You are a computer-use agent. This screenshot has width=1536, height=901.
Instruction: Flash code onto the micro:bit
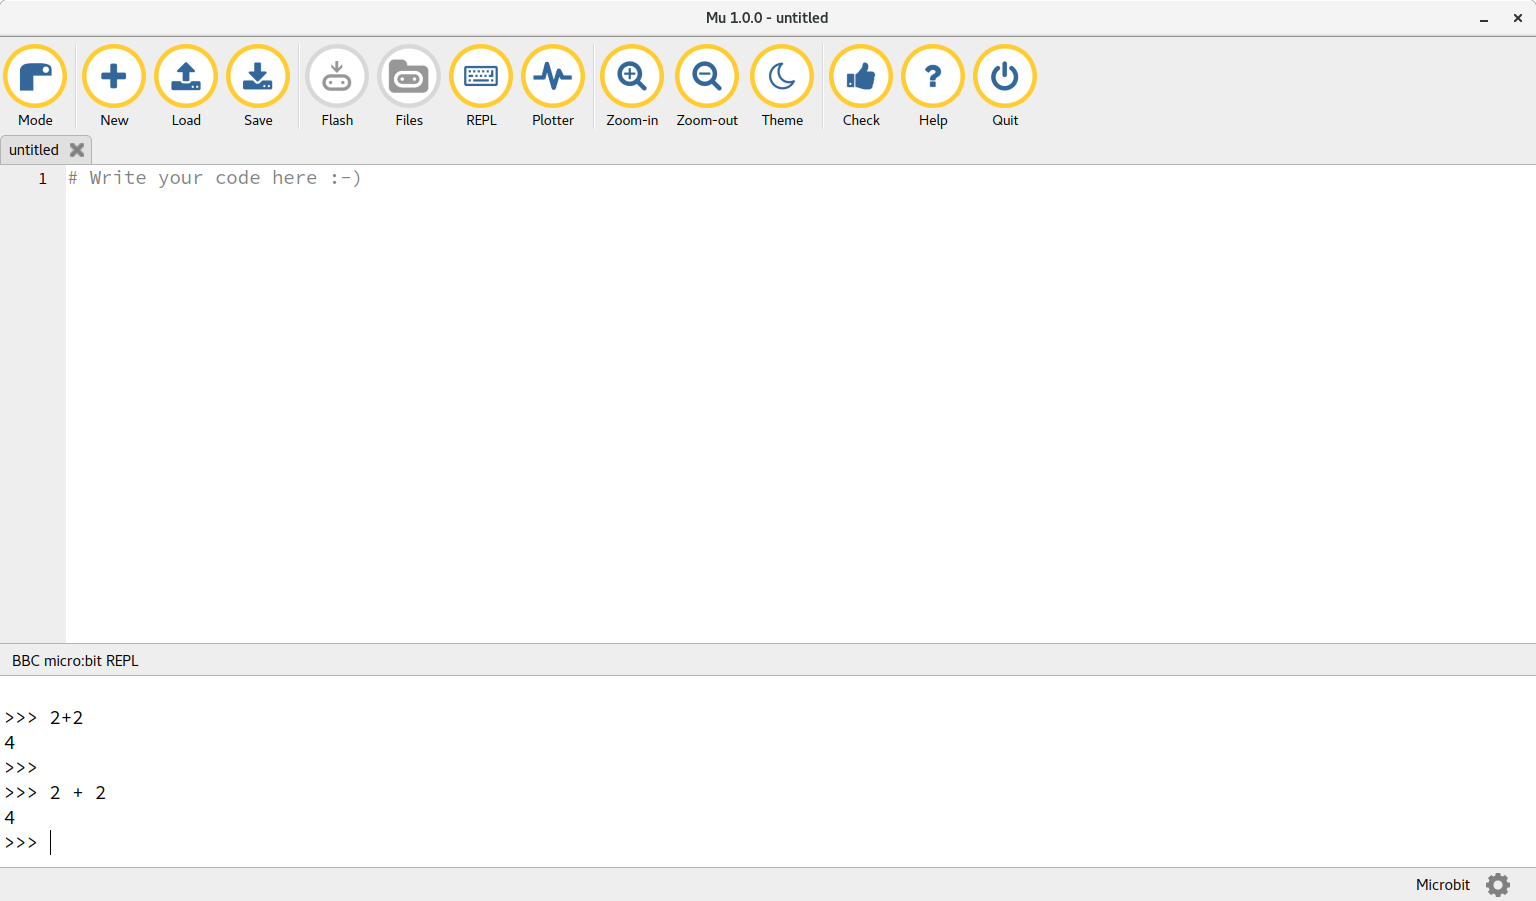337,86
